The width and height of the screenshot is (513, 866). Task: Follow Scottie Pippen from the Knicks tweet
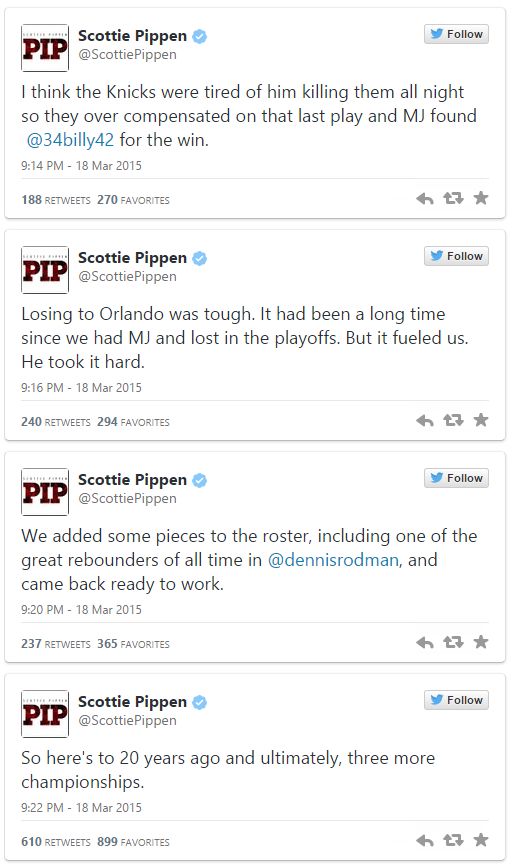(456, 34)
